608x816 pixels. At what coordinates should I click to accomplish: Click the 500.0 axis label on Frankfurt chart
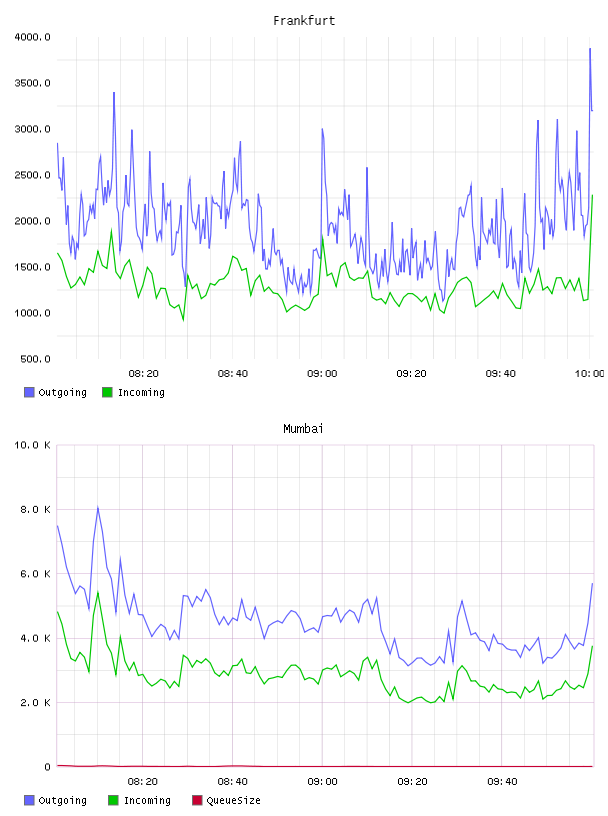35,359
